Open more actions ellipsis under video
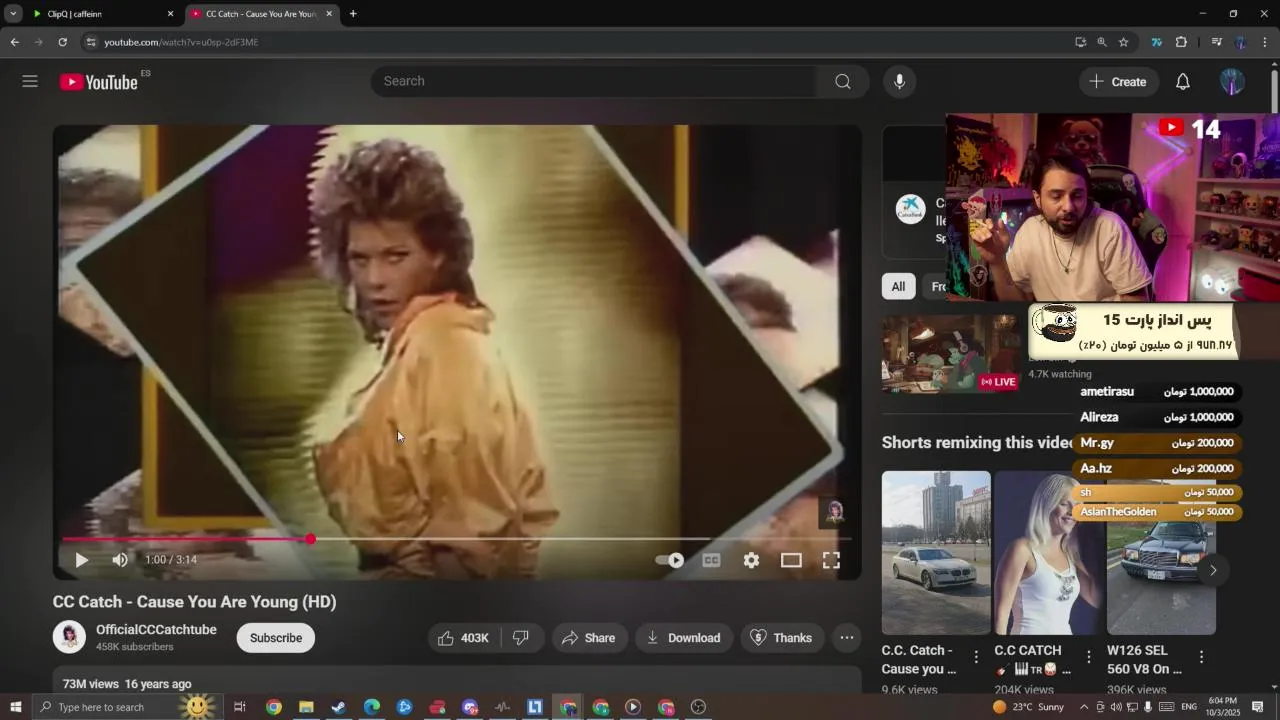Screen dimensions: 1280x720 point(847,638)
